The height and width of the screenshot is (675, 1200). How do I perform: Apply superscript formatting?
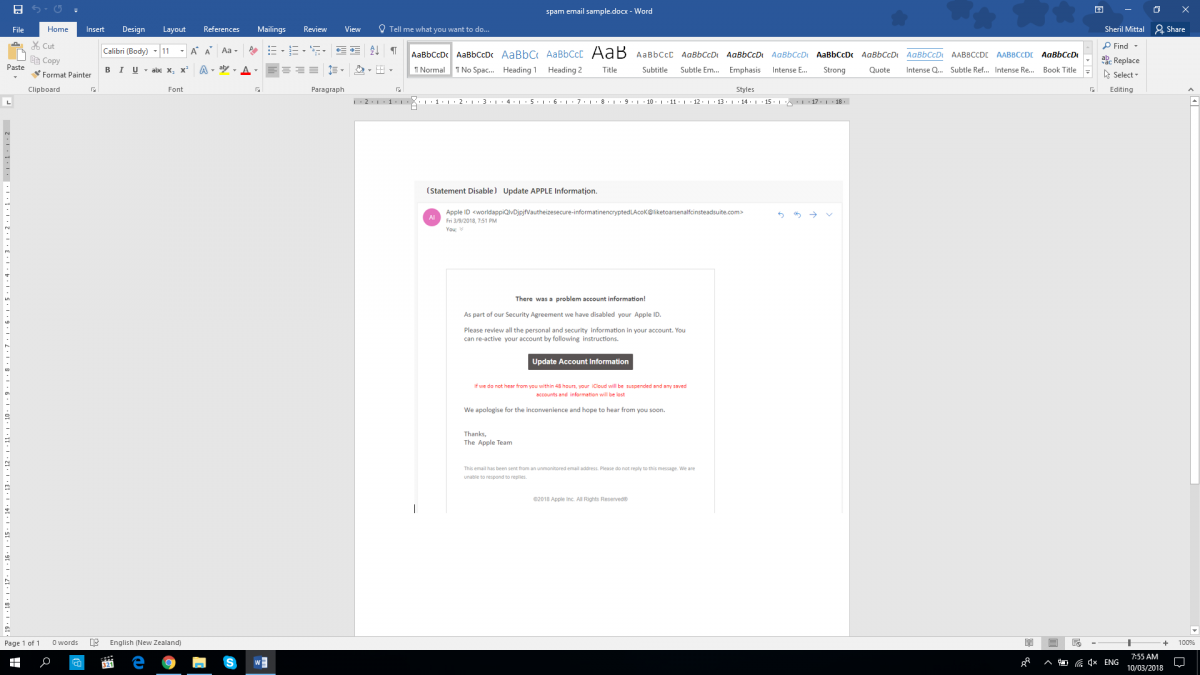click(x=185, y=70)
